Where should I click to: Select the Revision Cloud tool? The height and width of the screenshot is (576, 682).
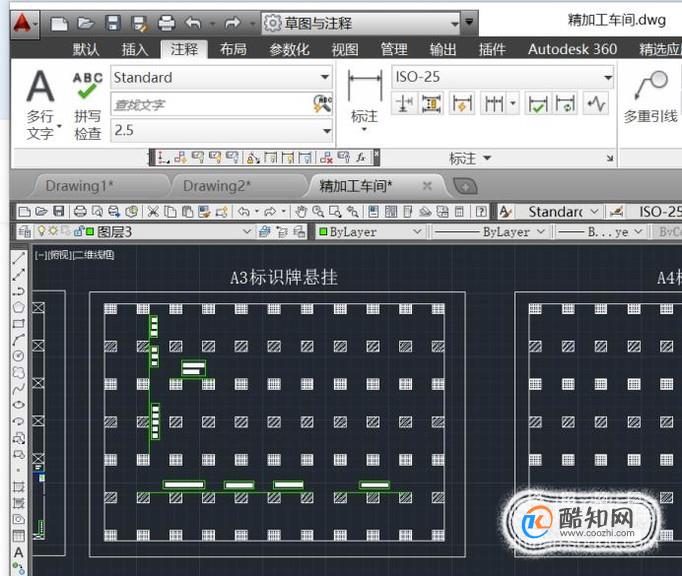pos(18,373)
